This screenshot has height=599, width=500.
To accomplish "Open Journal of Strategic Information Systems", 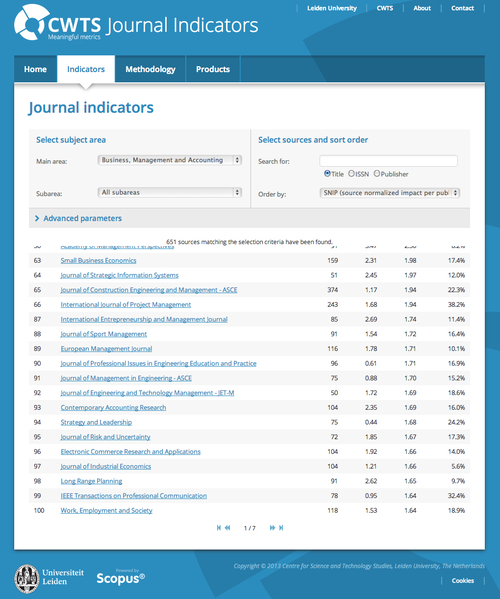I will click(x=120, y=275).
